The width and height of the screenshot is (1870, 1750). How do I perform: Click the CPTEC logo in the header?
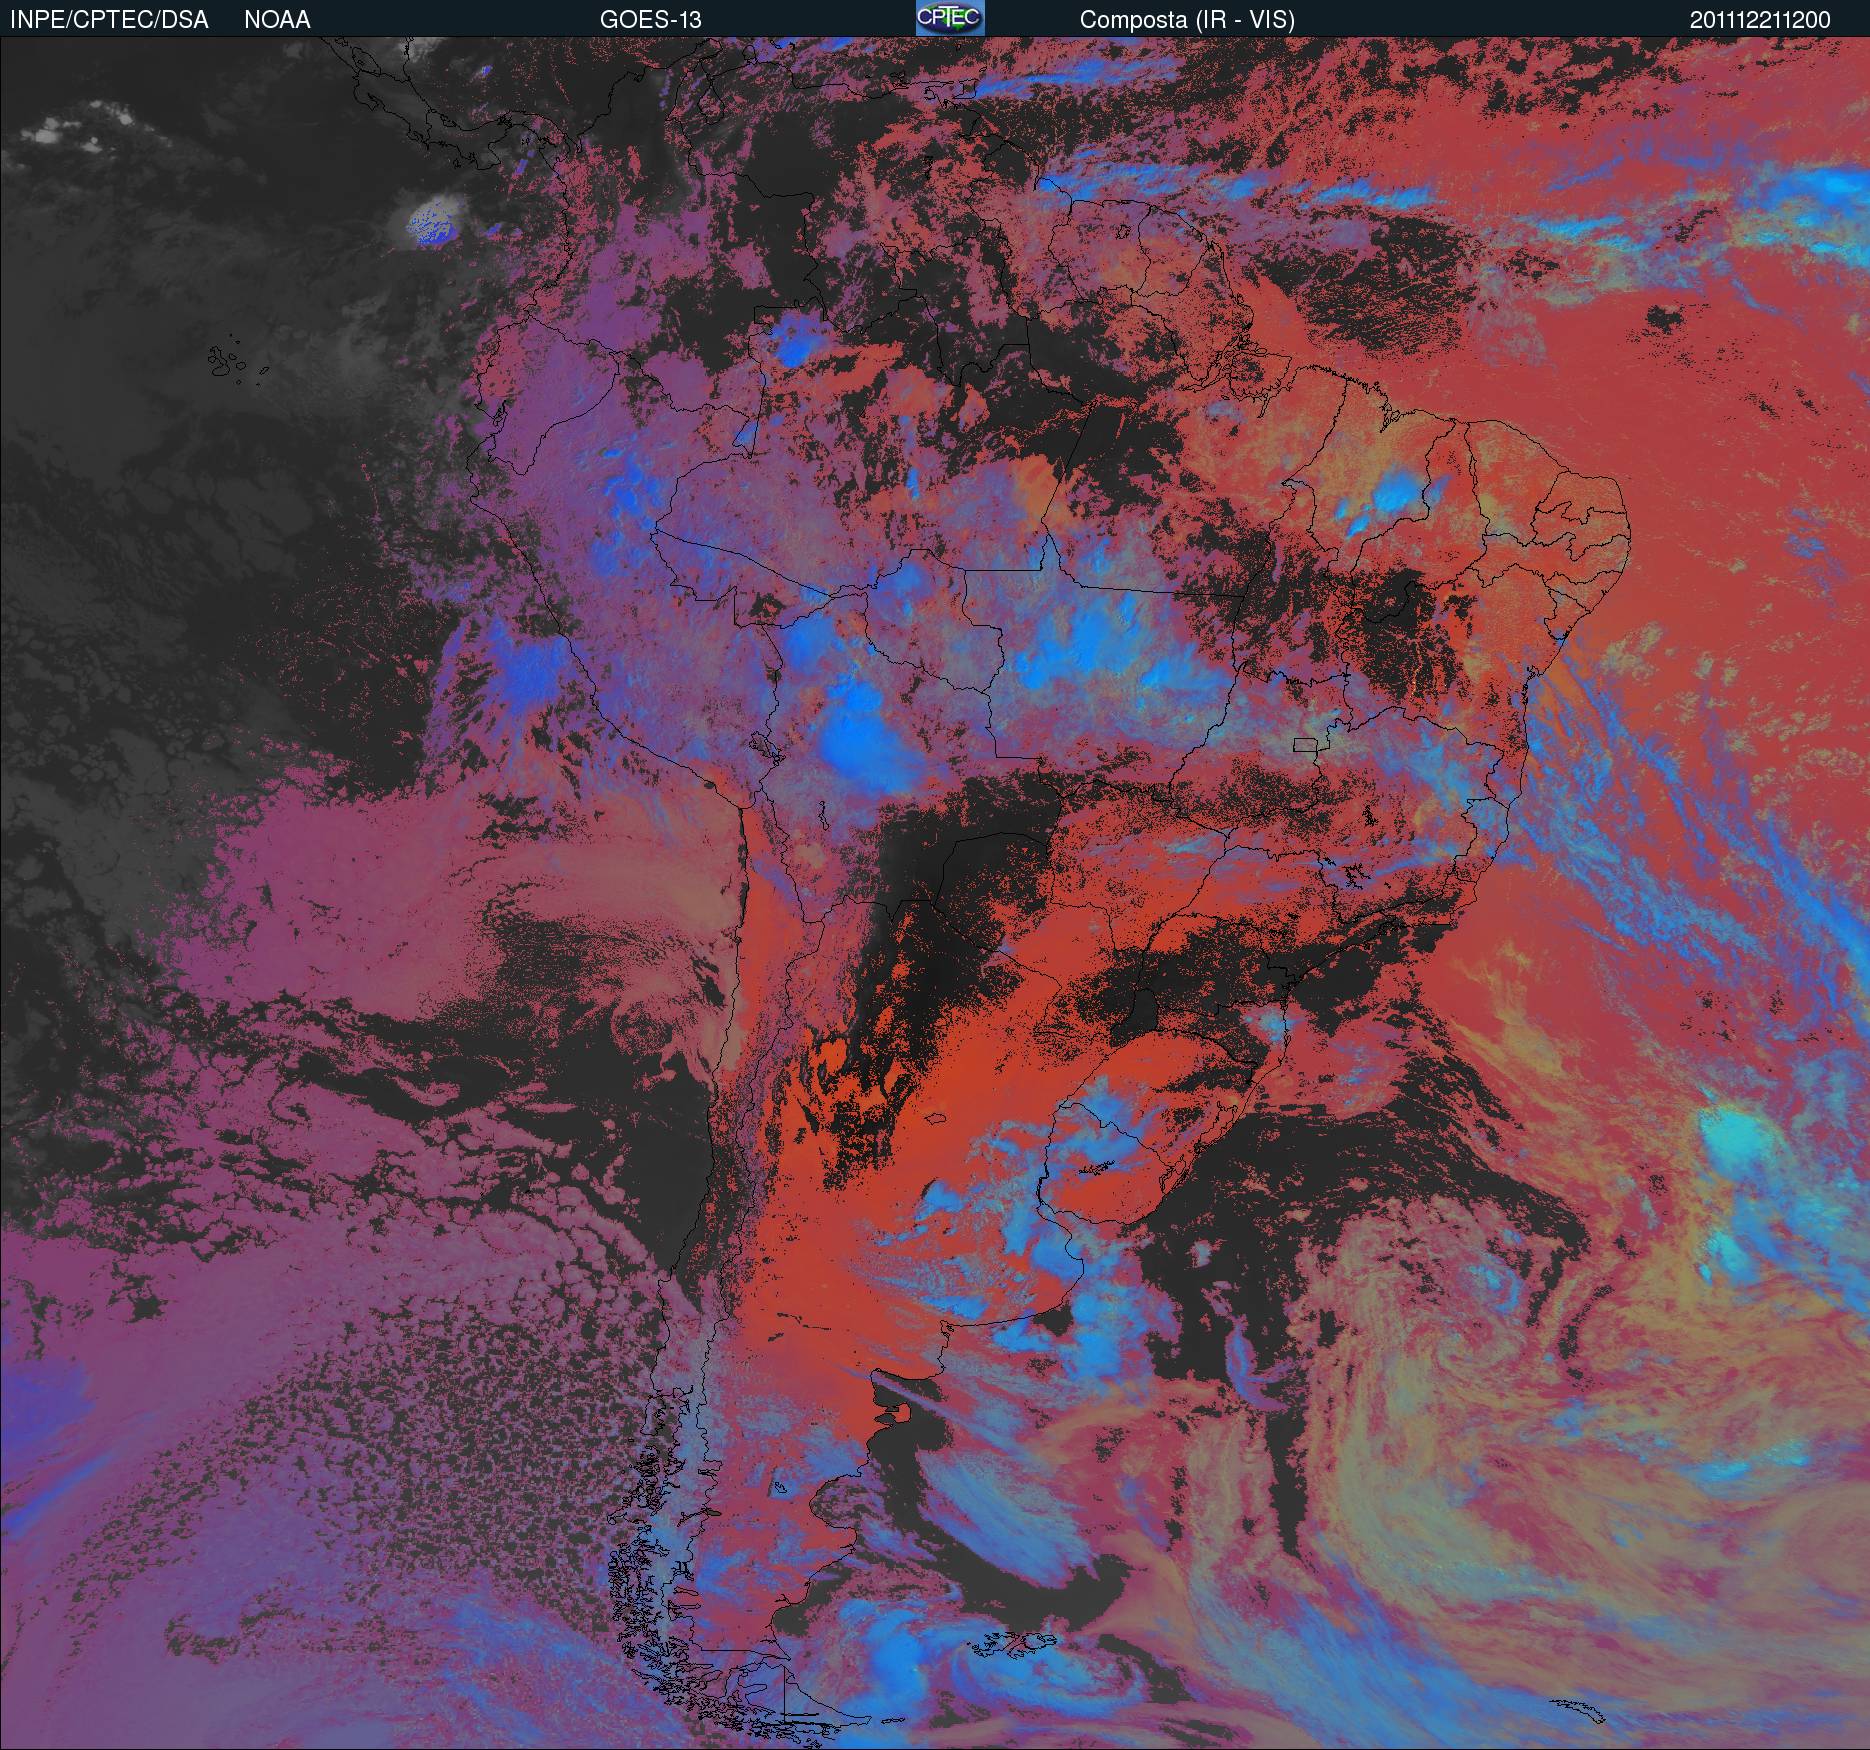pos(950,18)
